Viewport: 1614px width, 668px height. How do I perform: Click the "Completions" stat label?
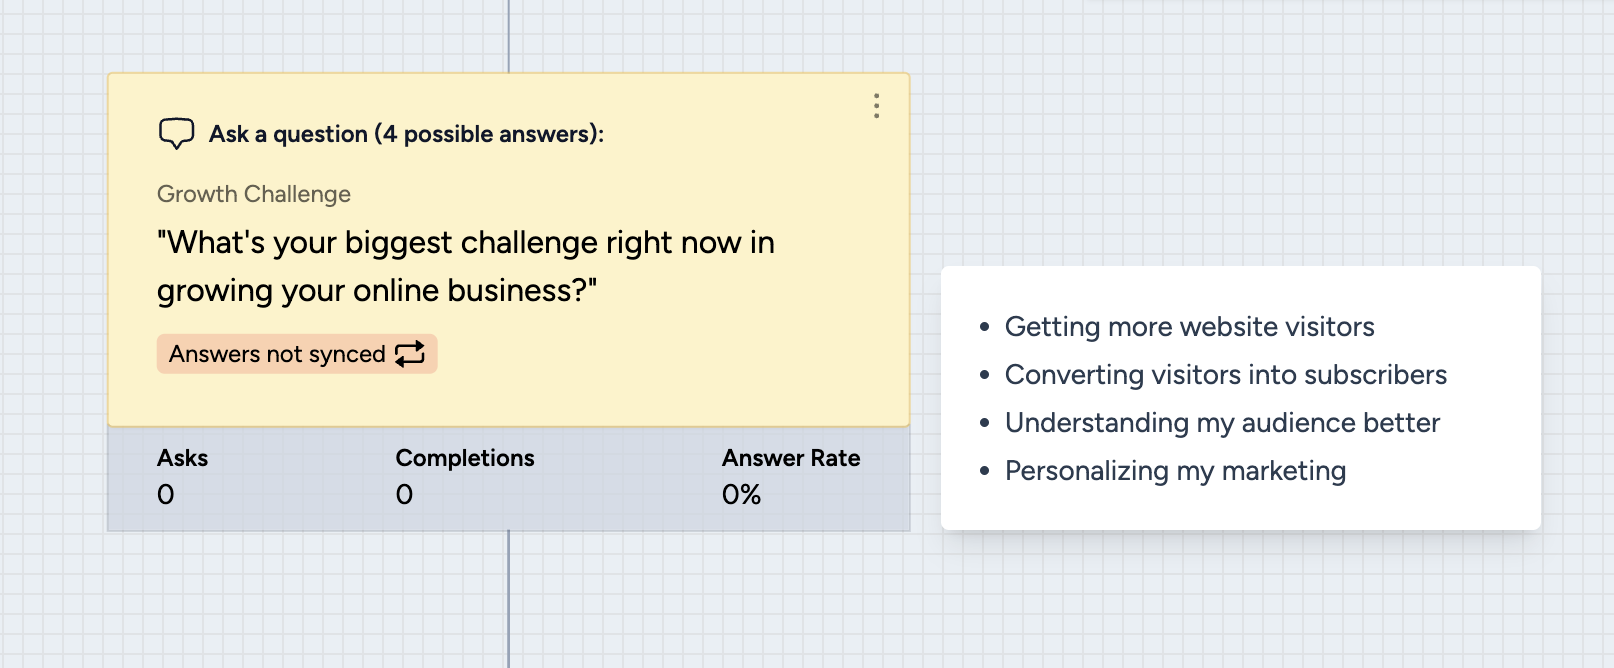pos(465,458)
